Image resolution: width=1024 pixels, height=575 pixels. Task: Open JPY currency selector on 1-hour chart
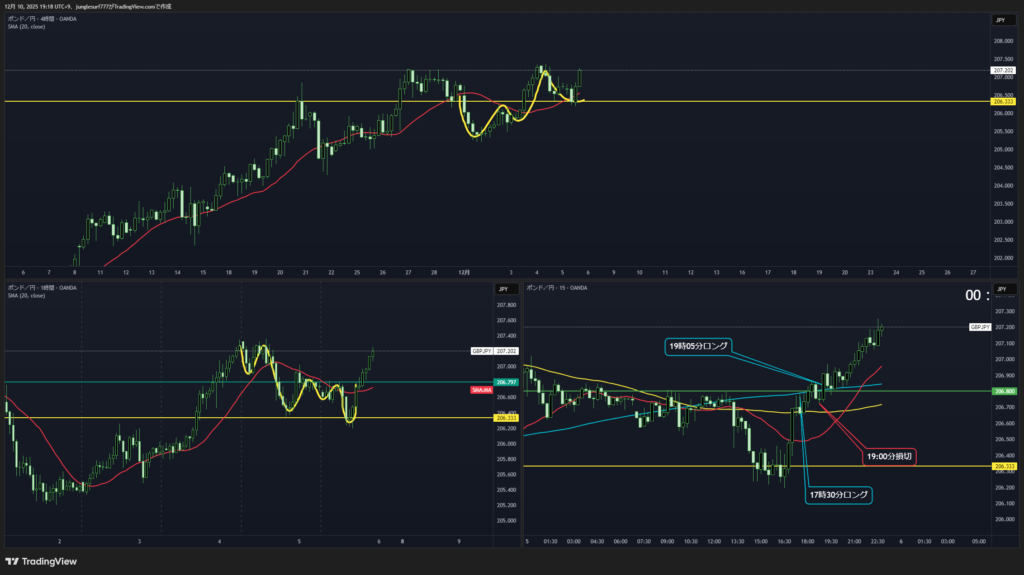pos(503,289)
